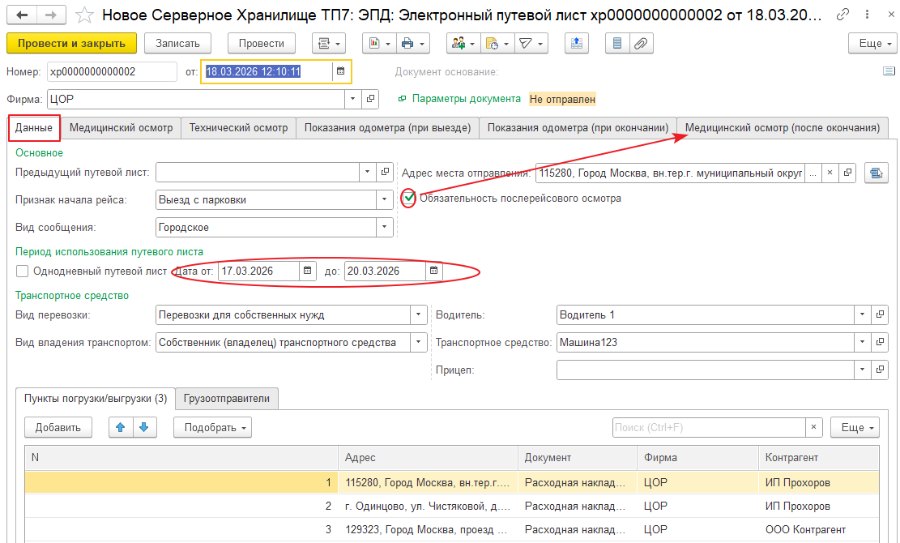Expand the Признак начала рейса dropdown
This screenshot has height=543, width=900.
[385, 199]
